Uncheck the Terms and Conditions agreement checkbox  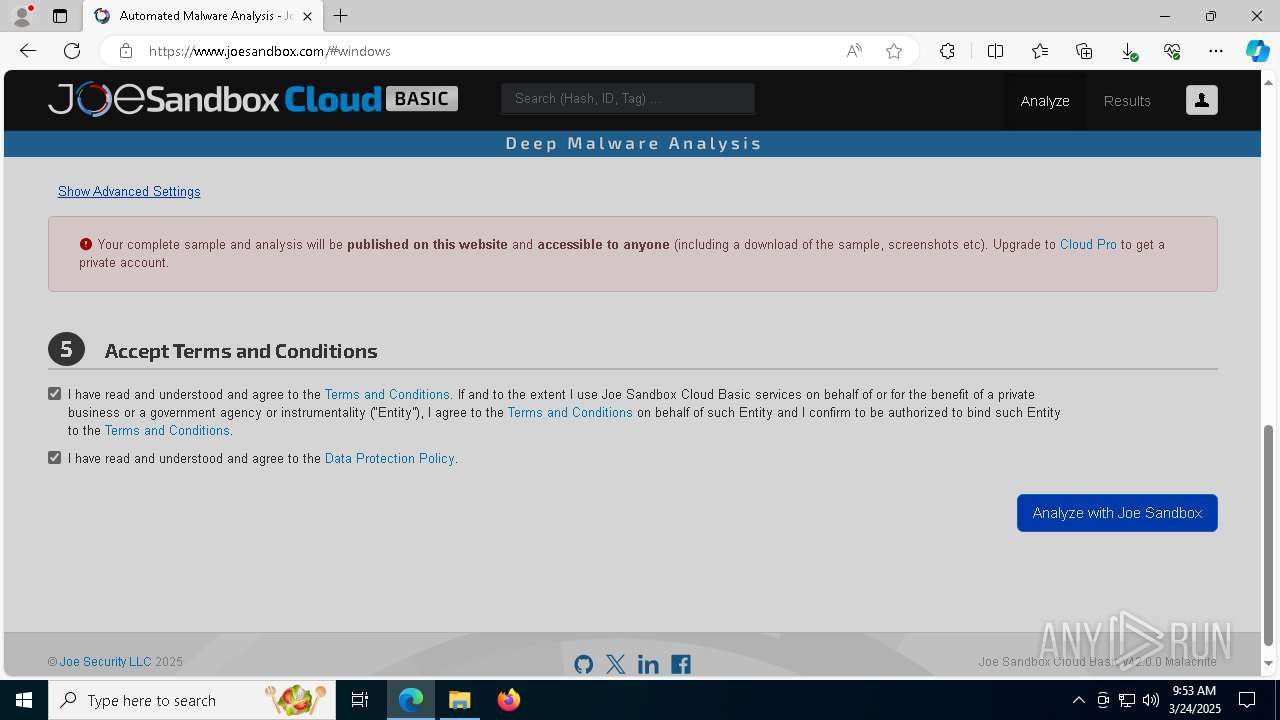(55, 394)
